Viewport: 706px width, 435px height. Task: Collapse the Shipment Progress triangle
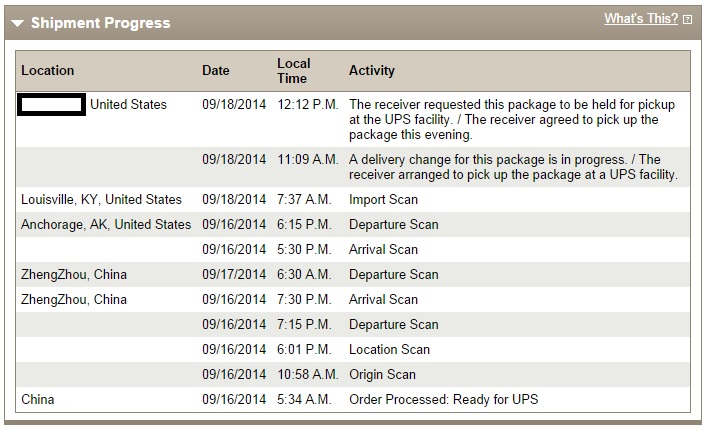18,23
